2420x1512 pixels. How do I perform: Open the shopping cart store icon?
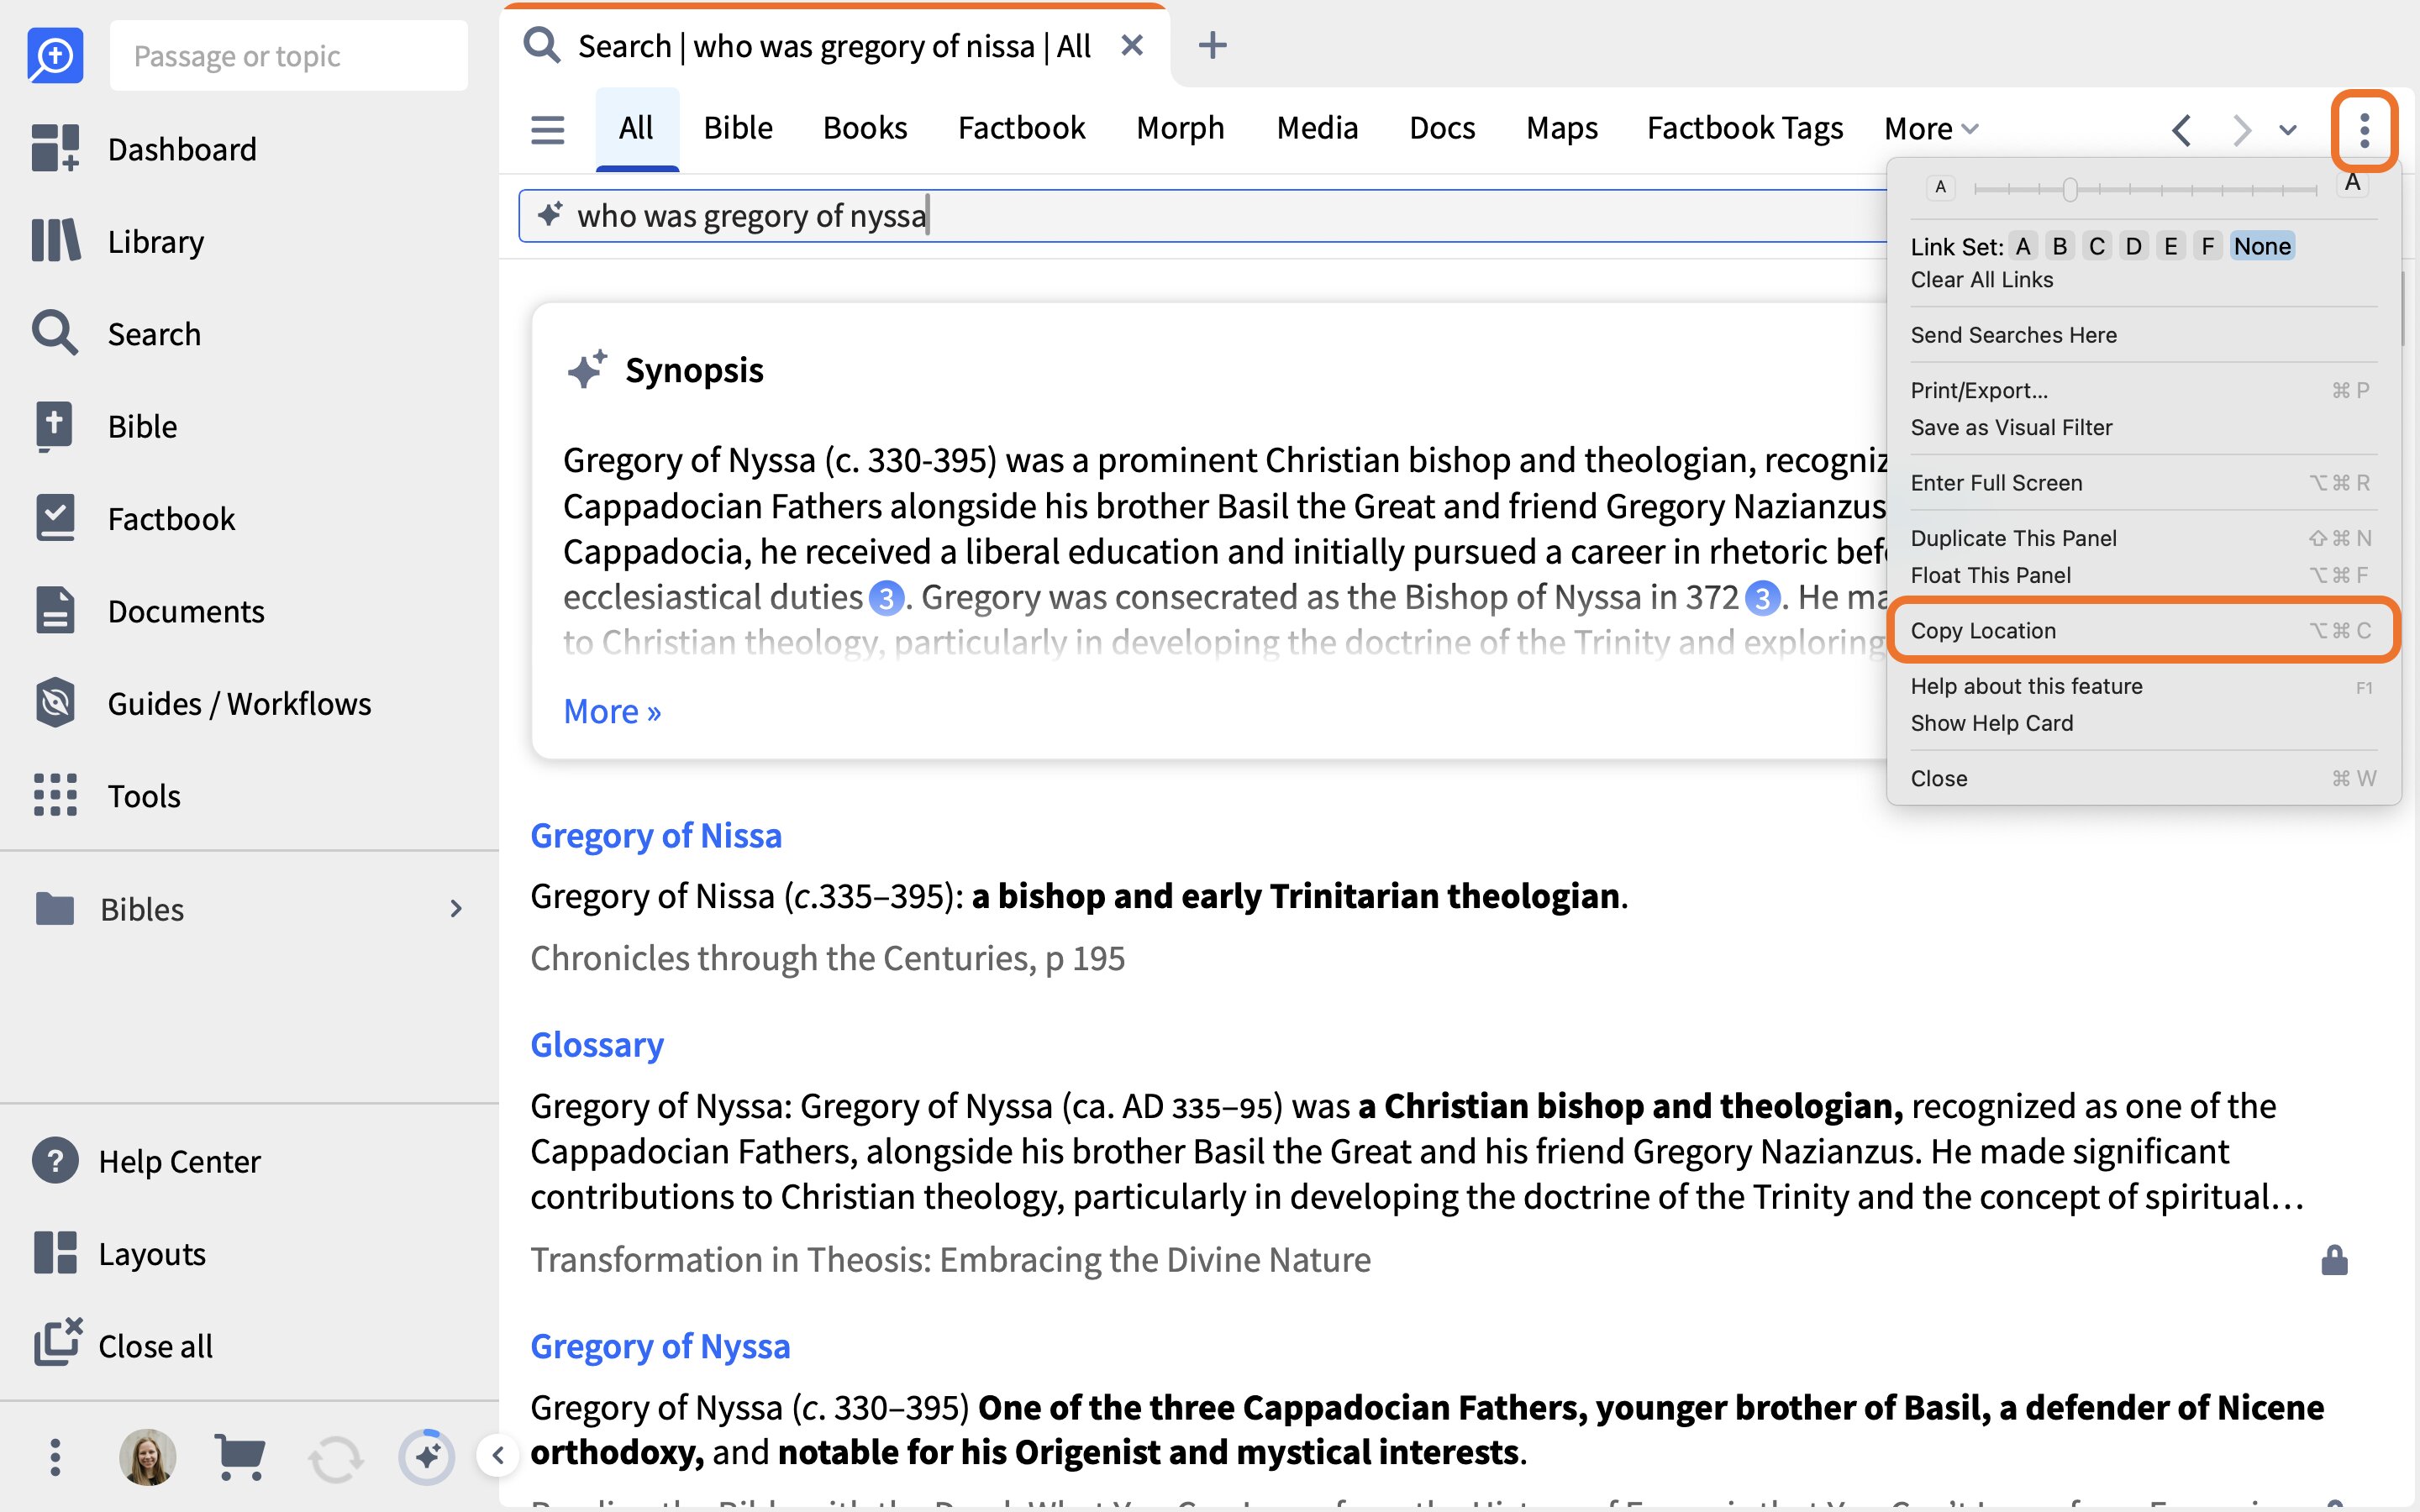pyautogui.click(x=240, y=1457)
